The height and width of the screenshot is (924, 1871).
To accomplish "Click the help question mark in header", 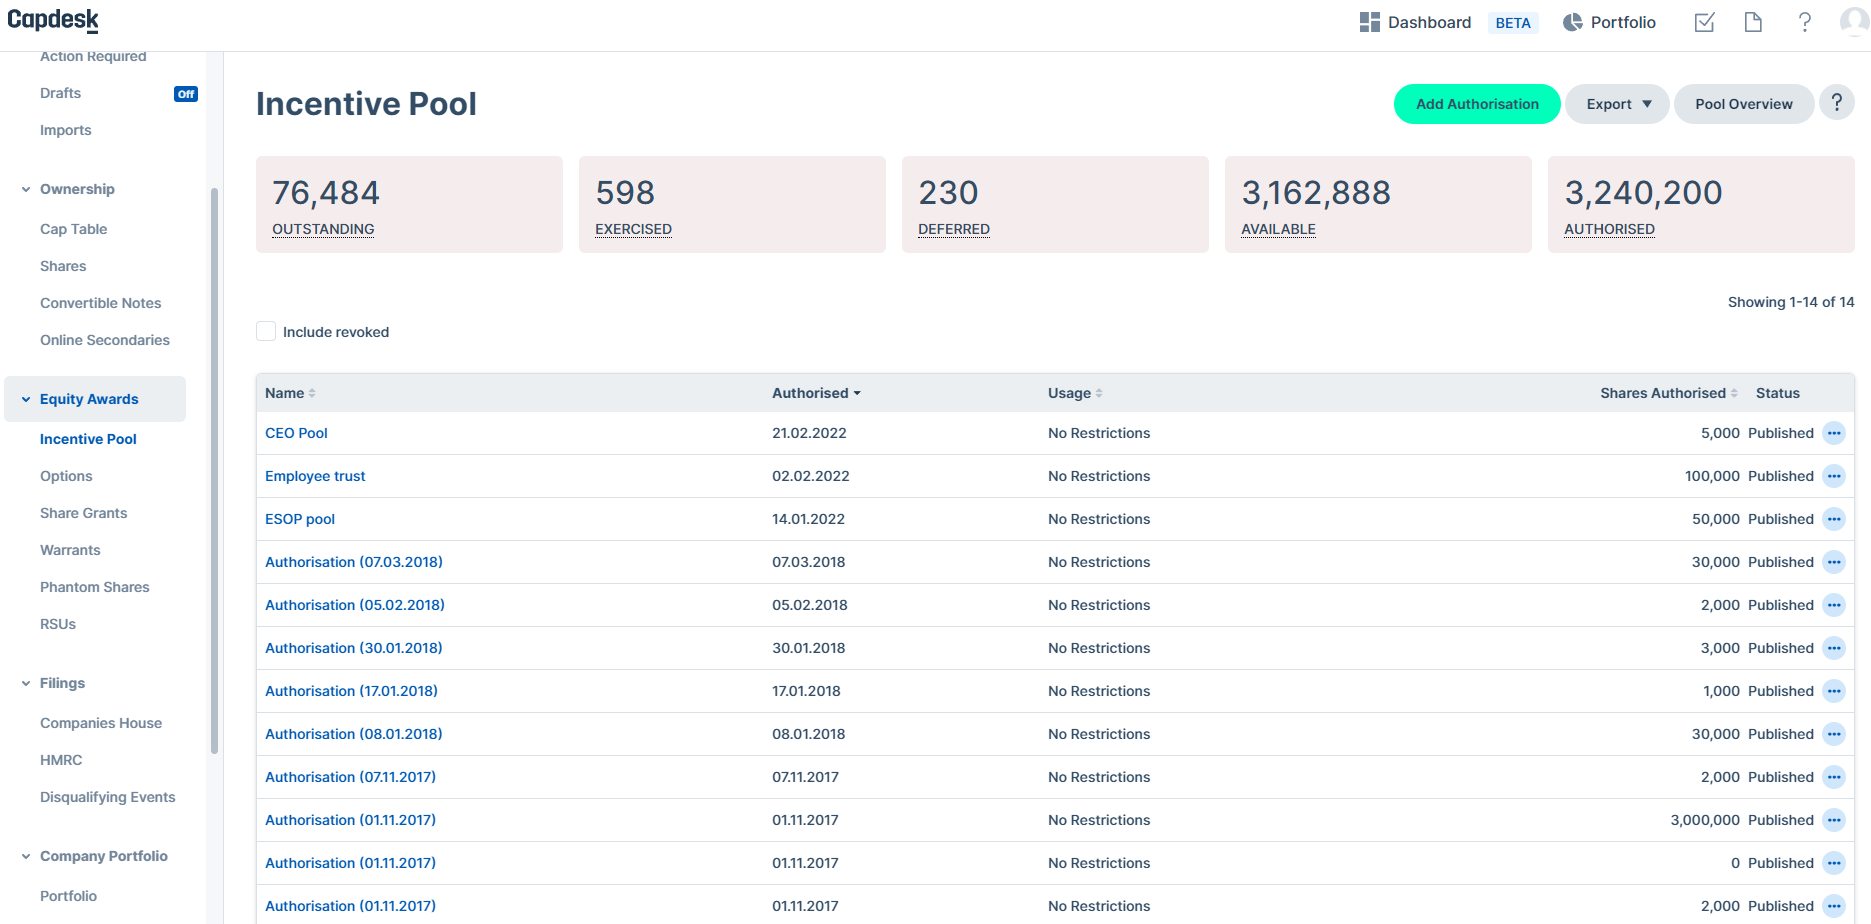I will pos(1805,22).
